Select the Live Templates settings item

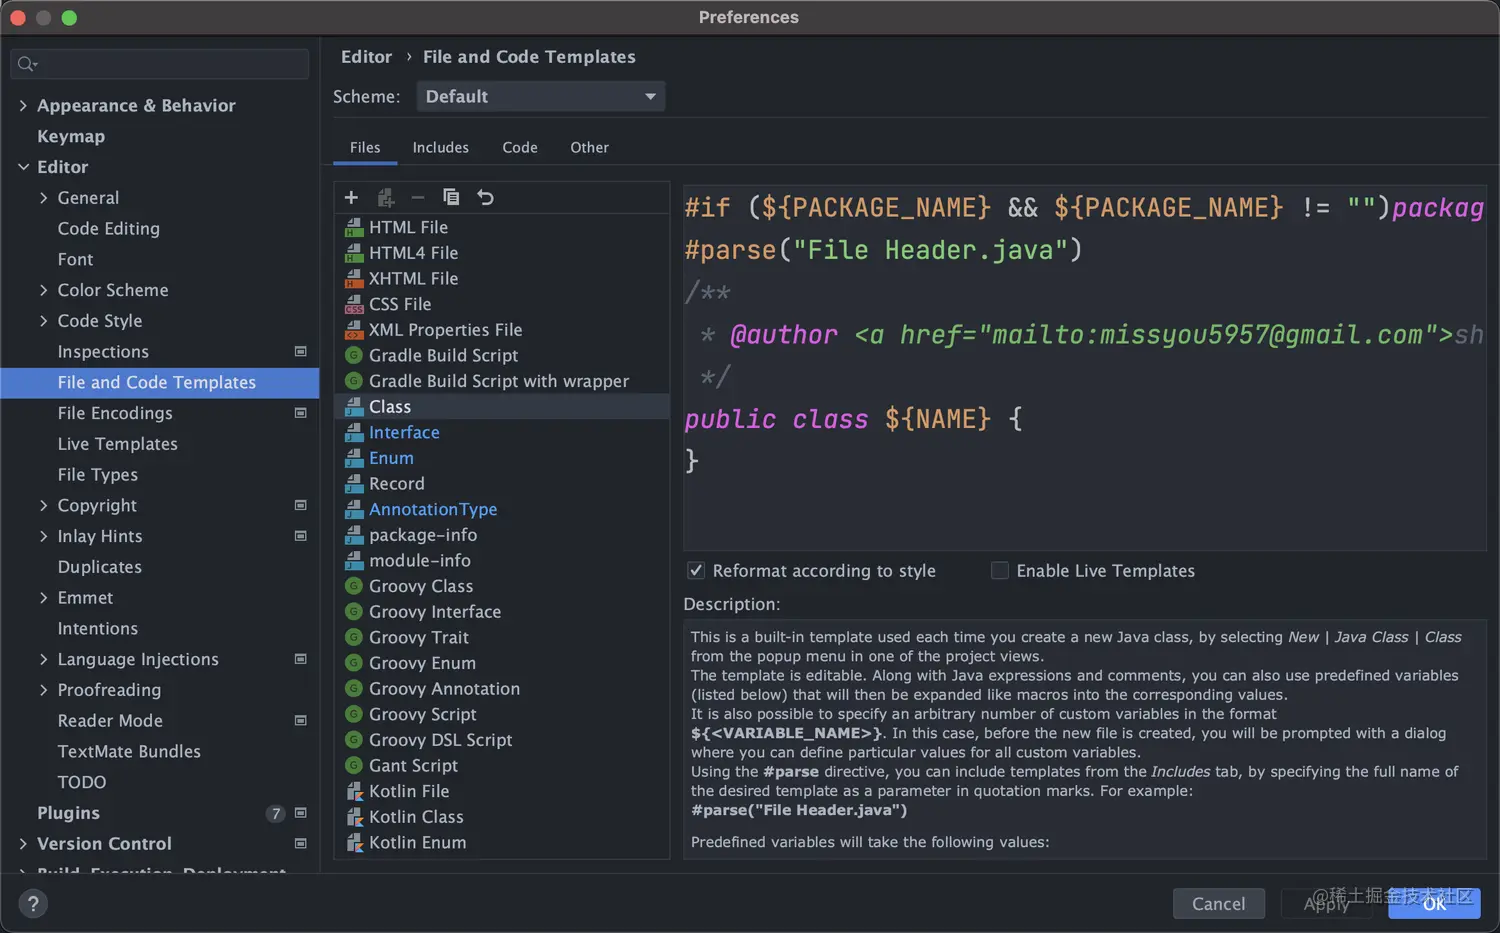117,444
